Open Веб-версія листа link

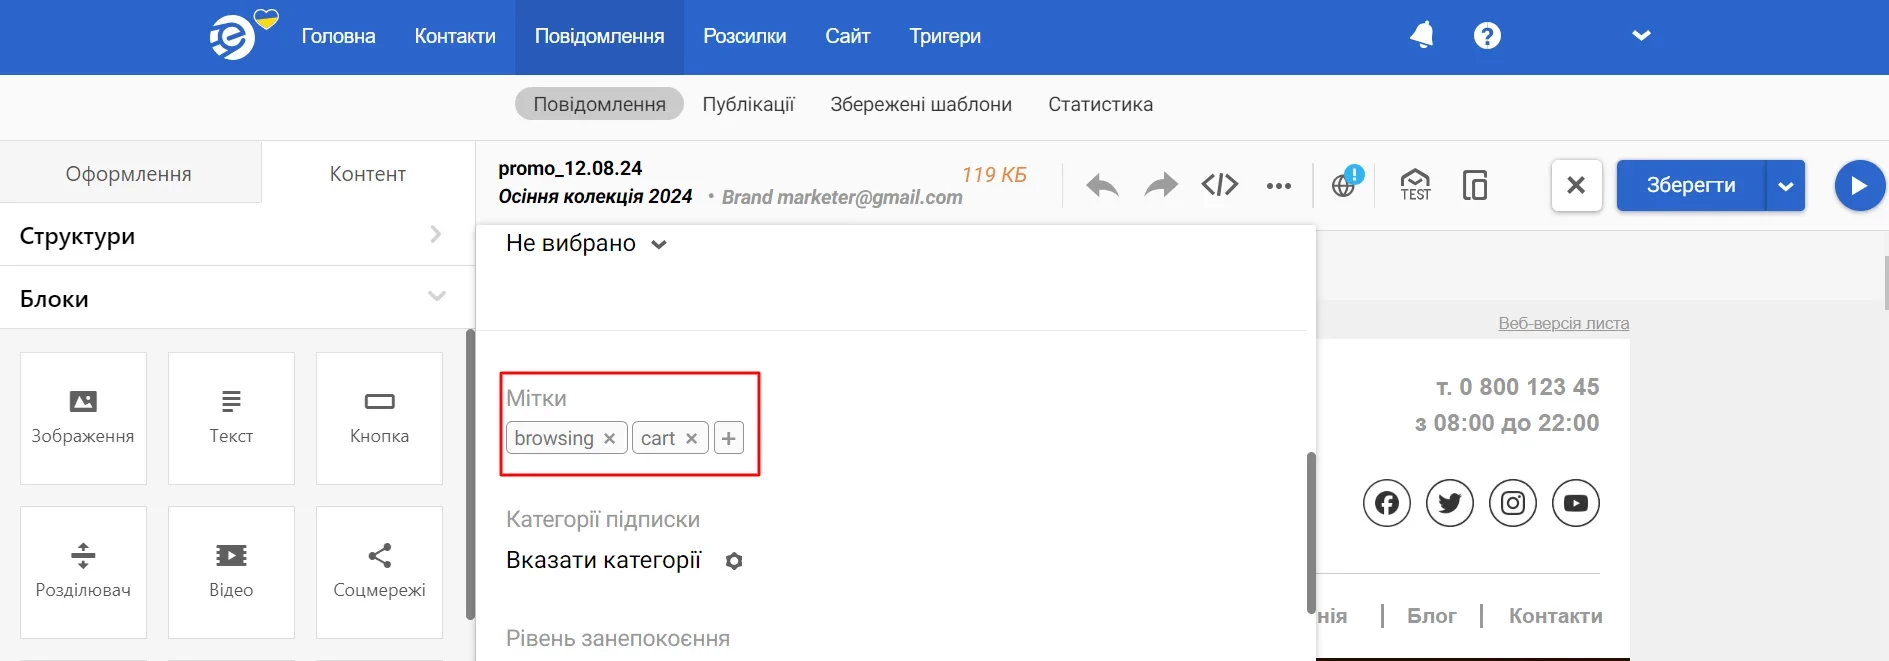[1563, 323]
